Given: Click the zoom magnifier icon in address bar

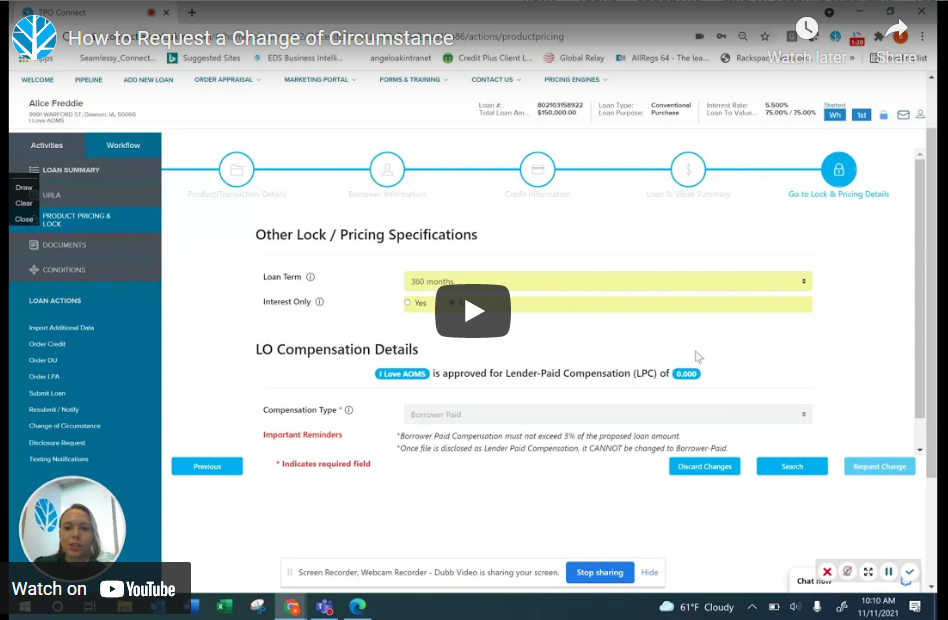Looking at the screenshot, I should point(743,36).
